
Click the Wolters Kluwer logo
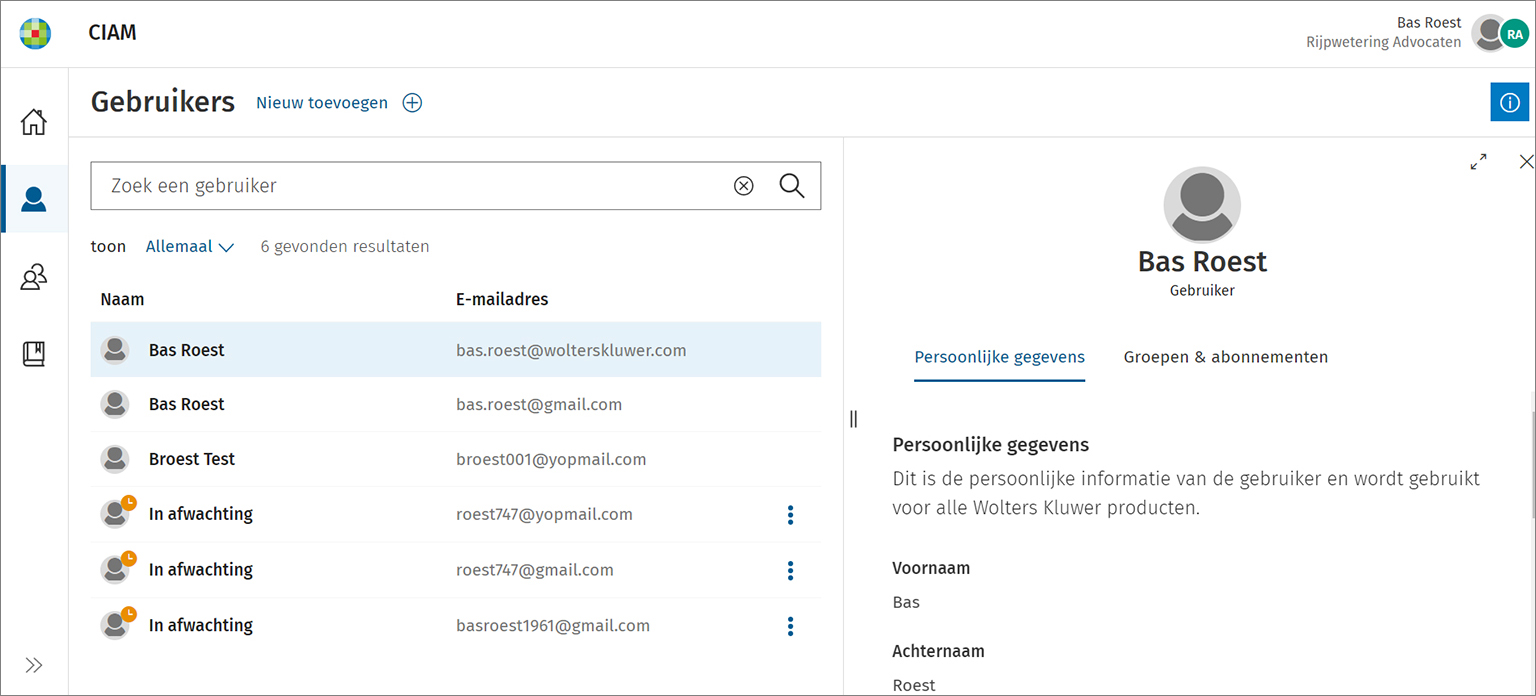pos(35,33)
